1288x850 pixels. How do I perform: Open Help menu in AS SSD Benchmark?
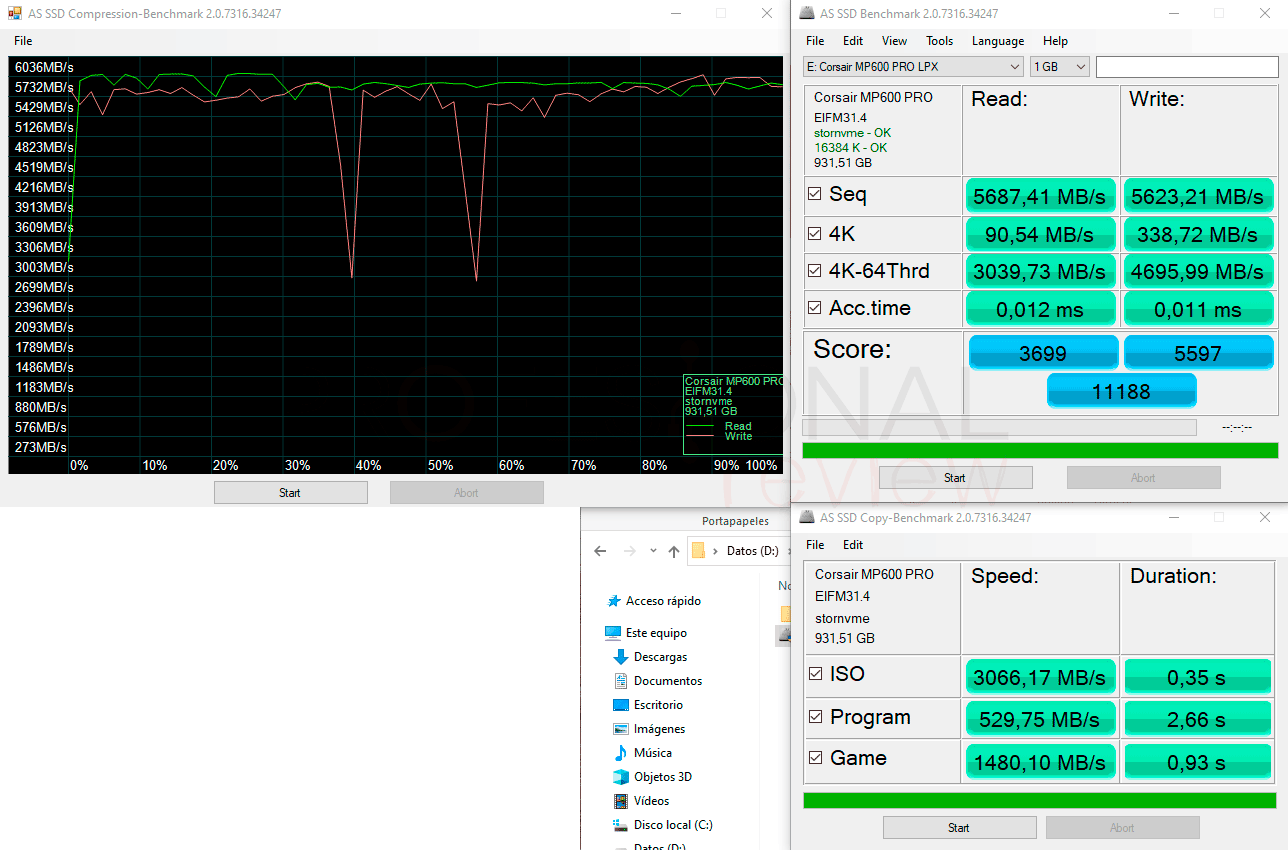click(x=1055, y=41)
